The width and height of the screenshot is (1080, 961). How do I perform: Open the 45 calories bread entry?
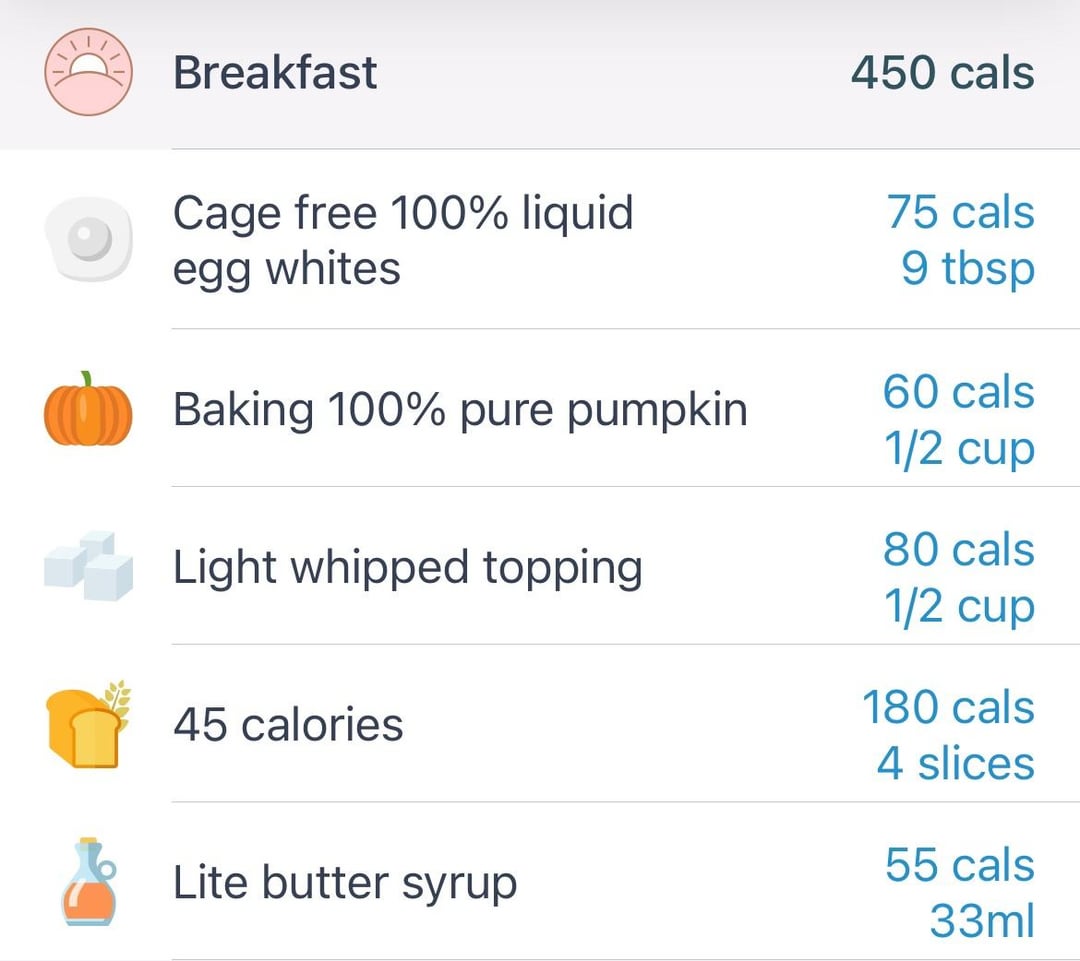click(540, 724)
